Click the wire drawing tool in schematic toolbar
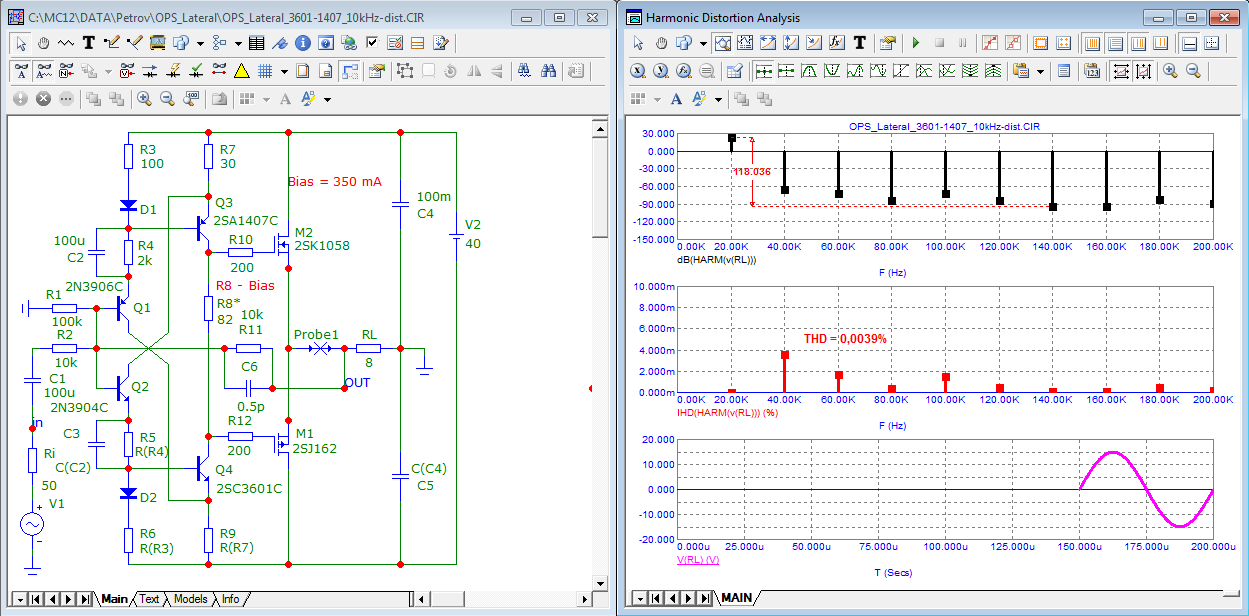 click(x=110, y=43)
